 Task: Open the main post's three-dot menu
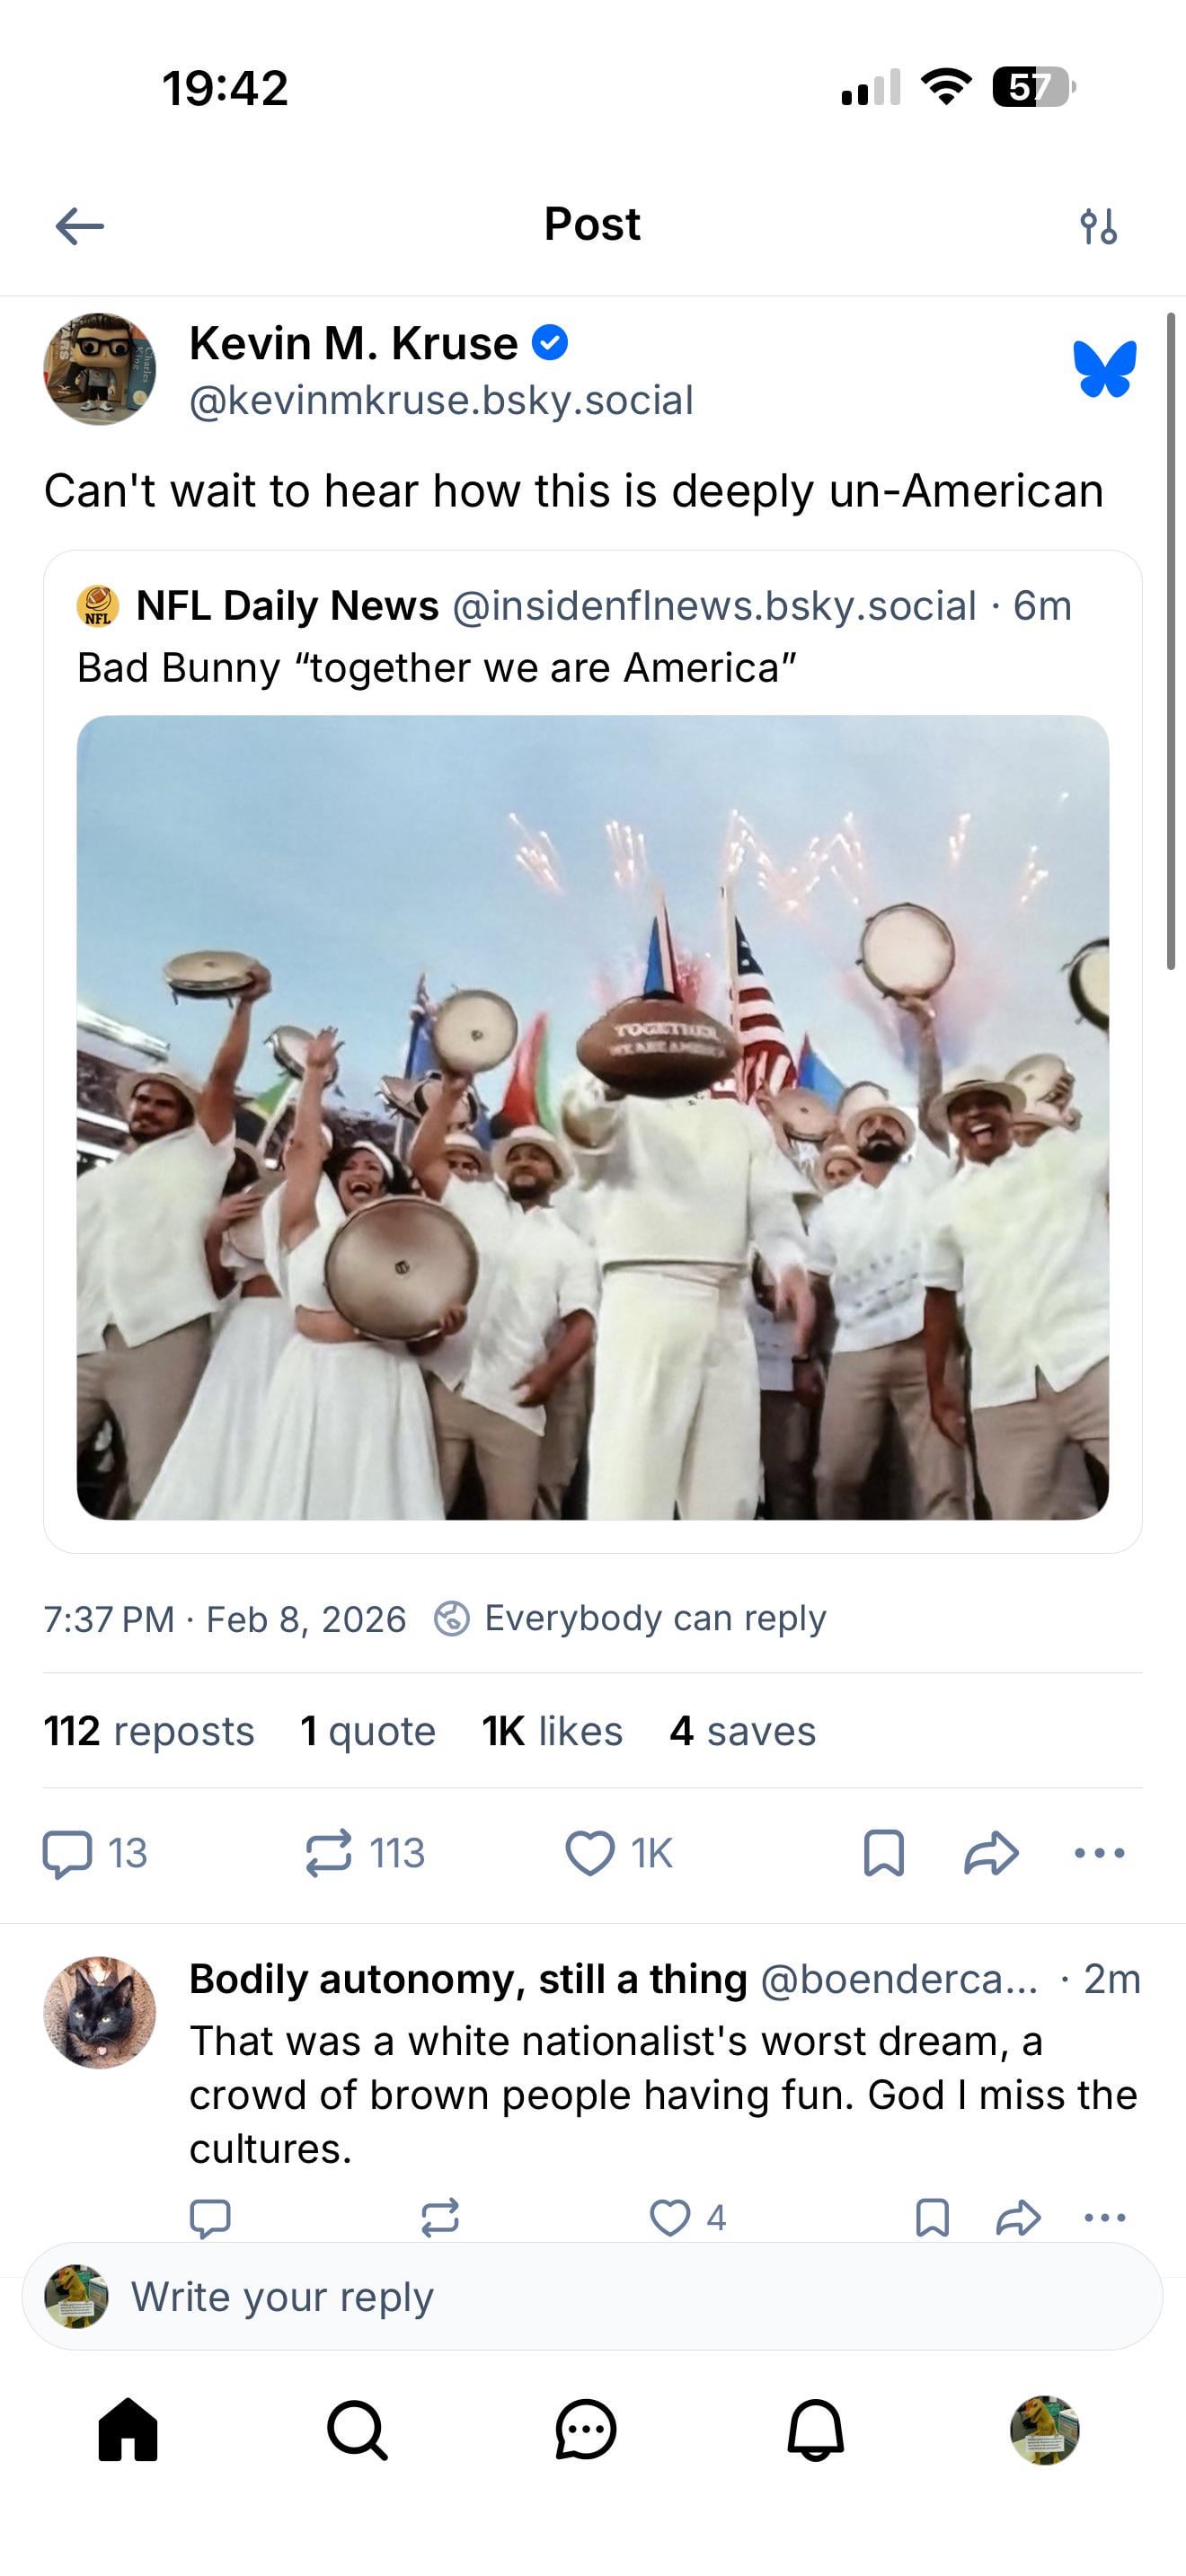click(1099, 1853)
